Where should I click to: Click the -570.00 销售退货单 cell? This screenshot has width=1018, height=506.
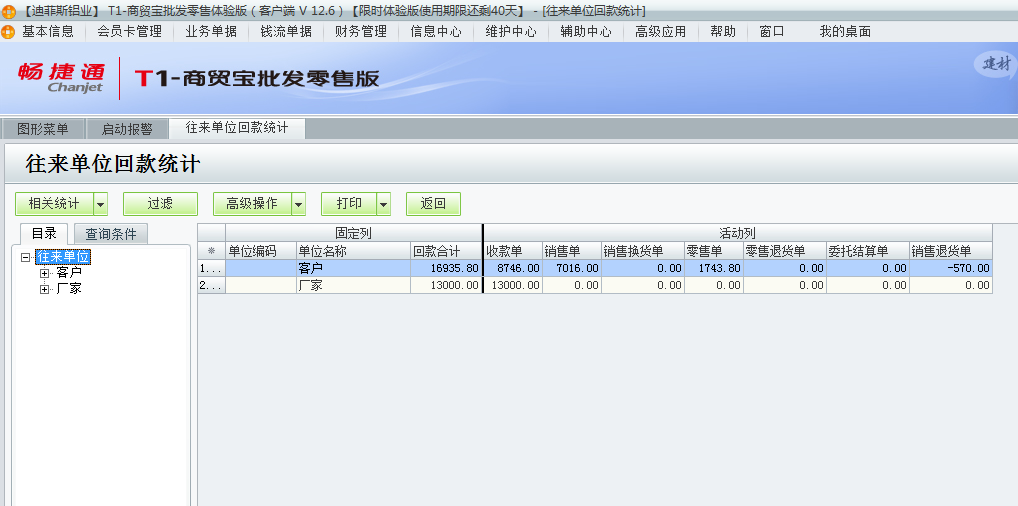point(950,268)
